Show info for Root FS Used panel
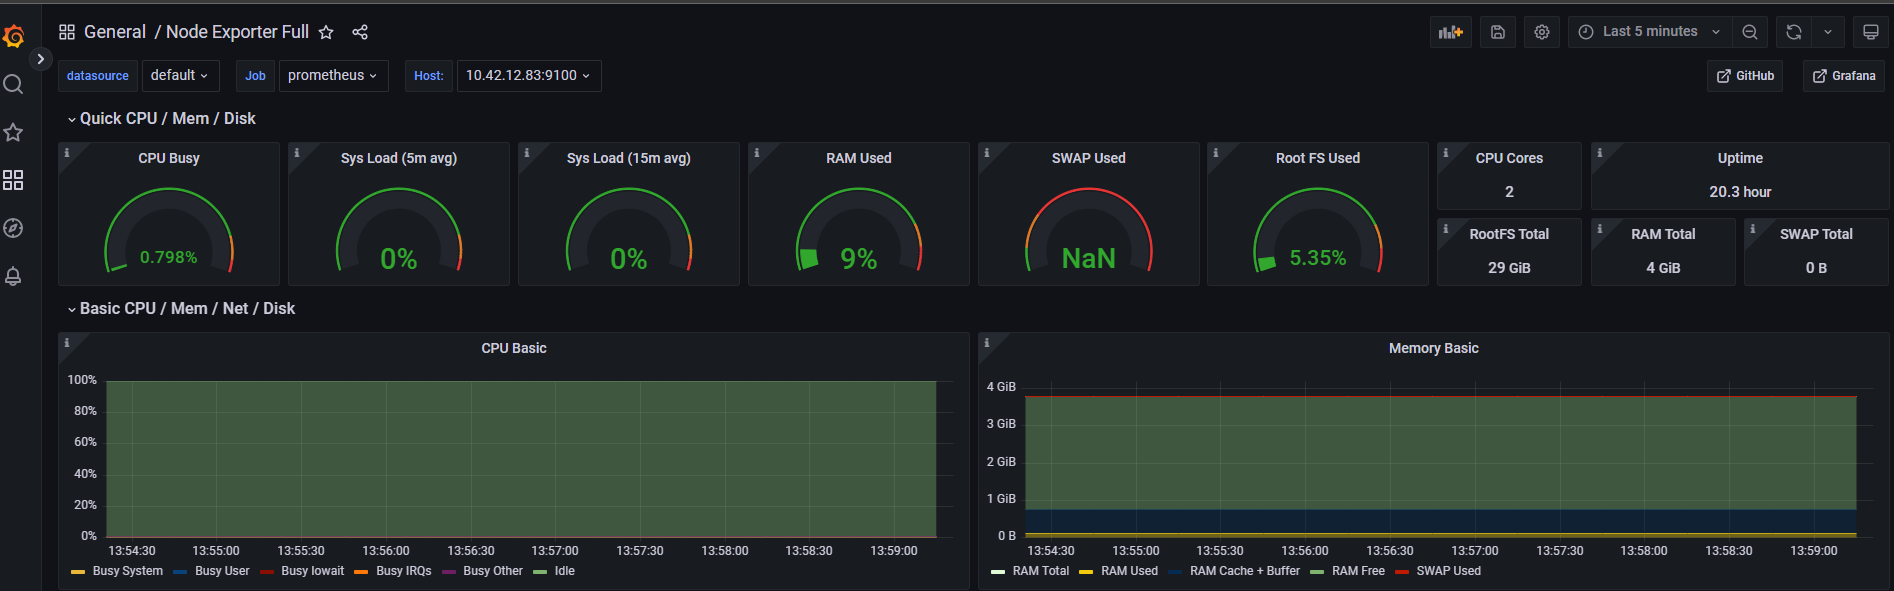 (x=1216, y=153)
